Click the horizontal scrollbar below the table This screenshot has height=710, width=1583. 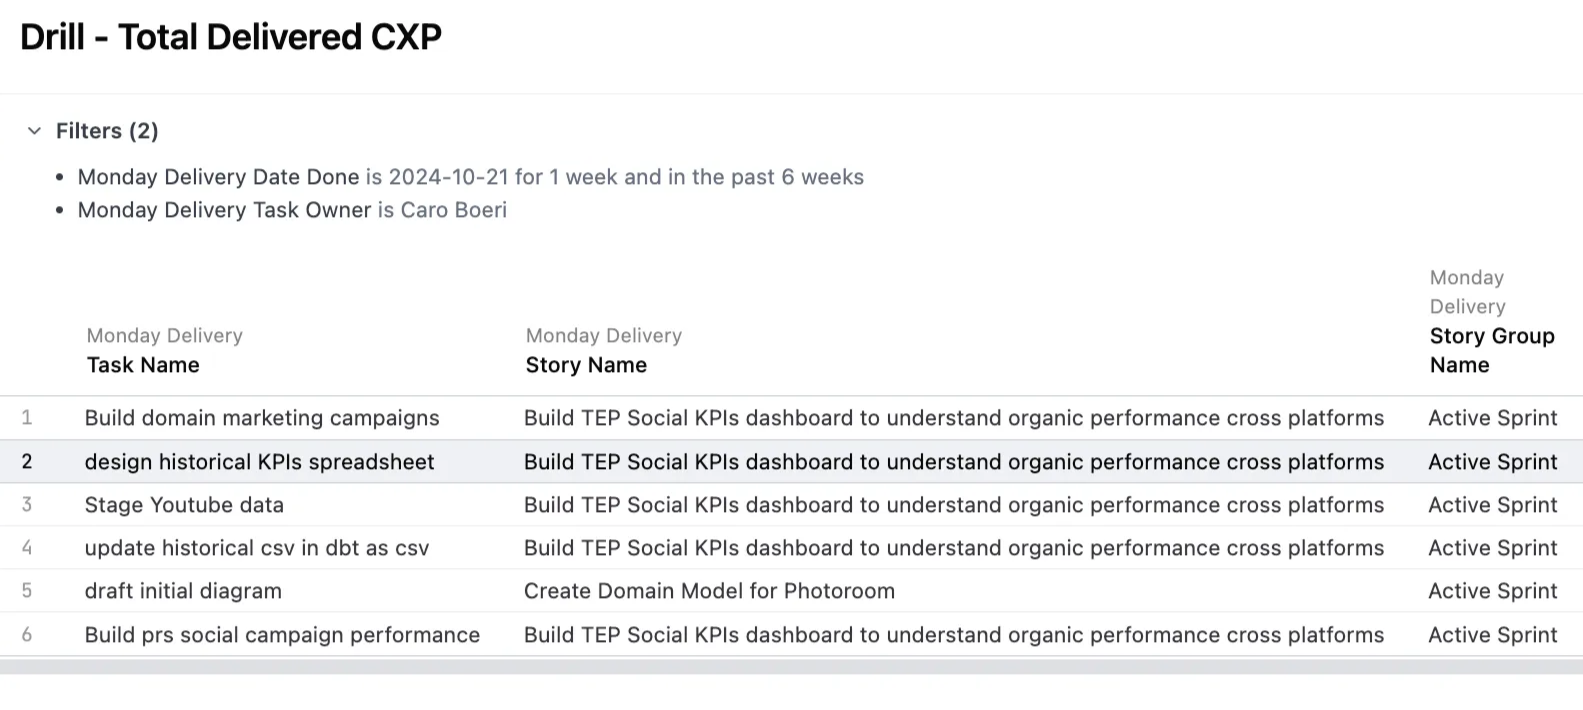[790, 666]
